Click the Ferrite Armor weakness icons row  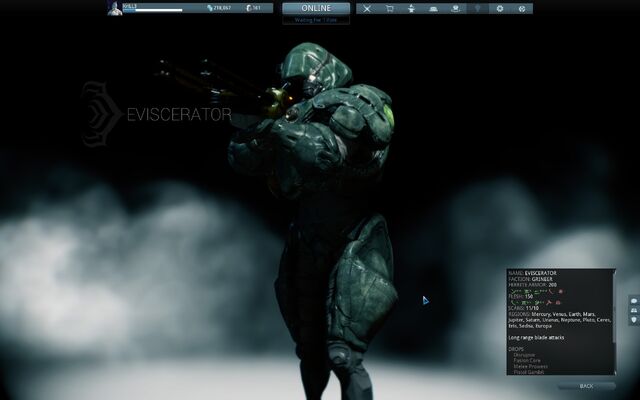click(536, 291)
